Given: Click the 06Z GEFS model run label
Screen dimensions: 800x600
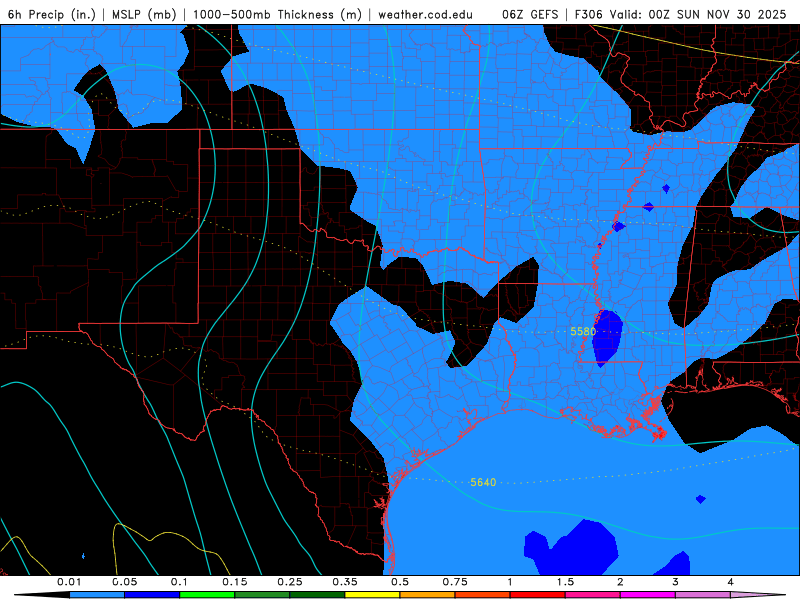Looking at the screenshot, I should coord(531,14).
